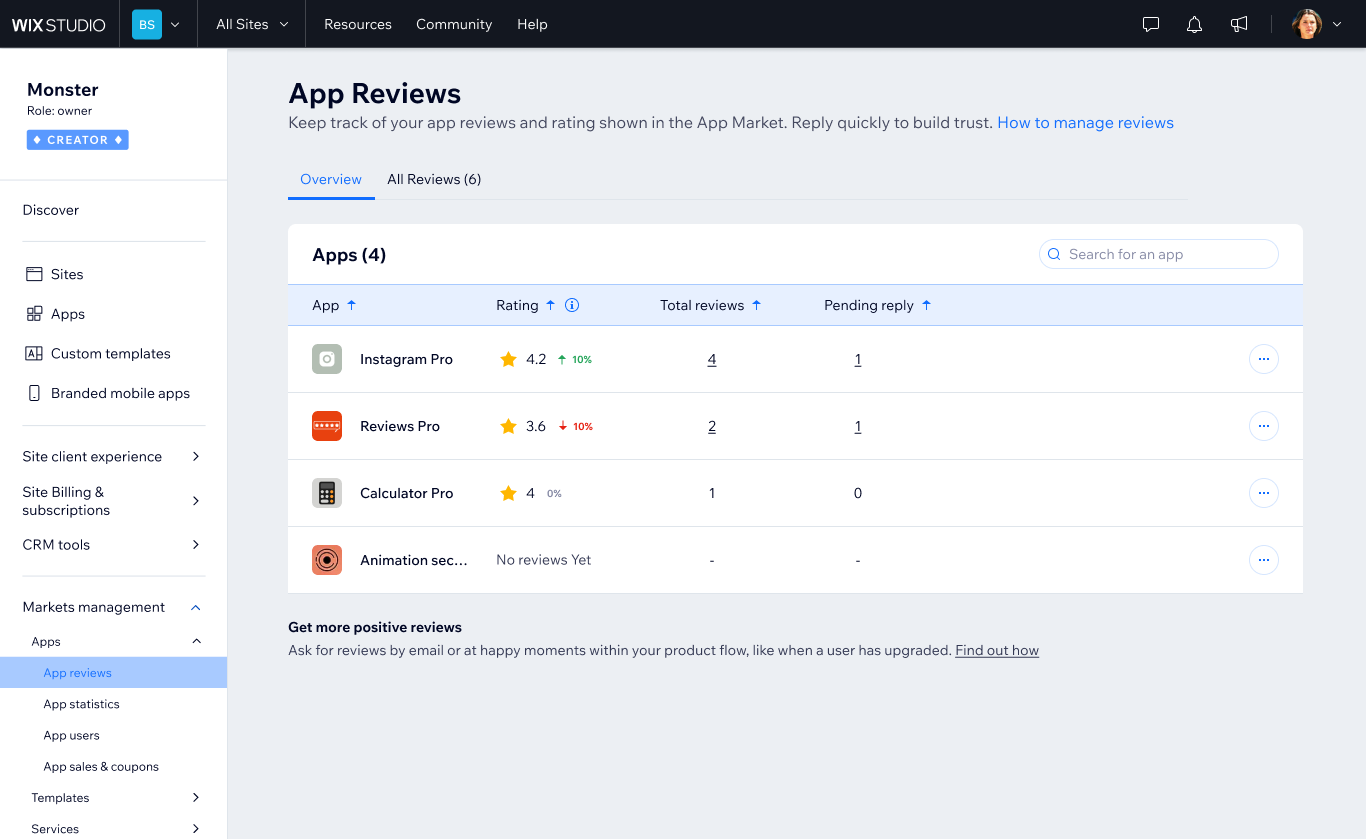Open App statistics page
Image resolution: width=1366 pixels, height=839 pixels.
(x=82, y=704)
